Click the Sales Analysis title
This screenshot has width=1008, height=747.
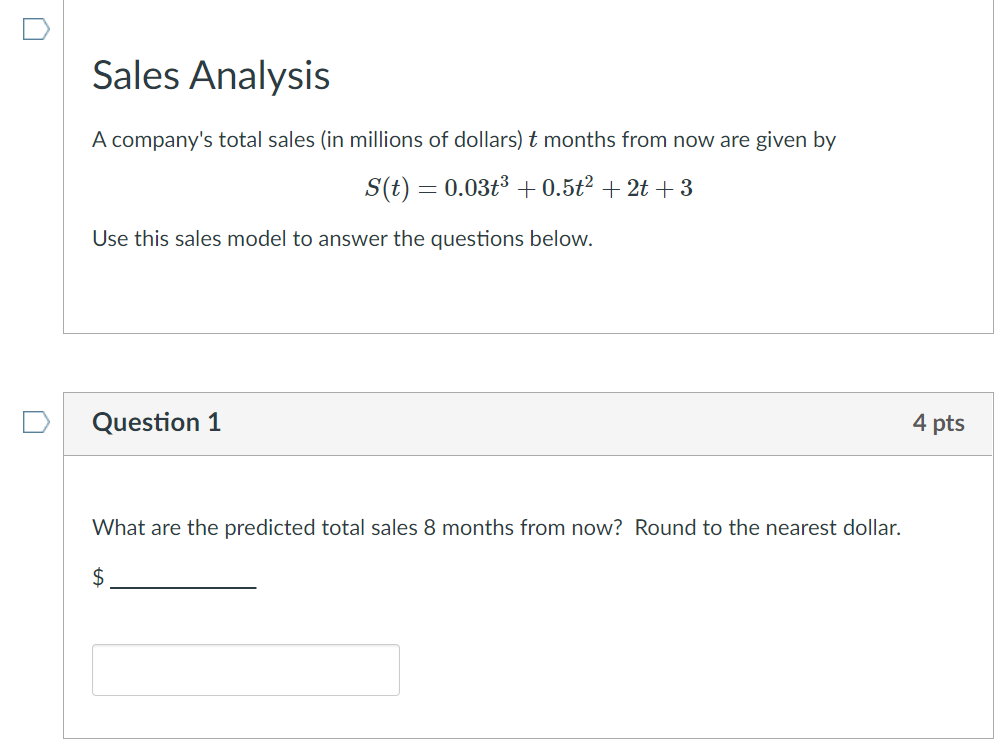[x=211, y=75]
